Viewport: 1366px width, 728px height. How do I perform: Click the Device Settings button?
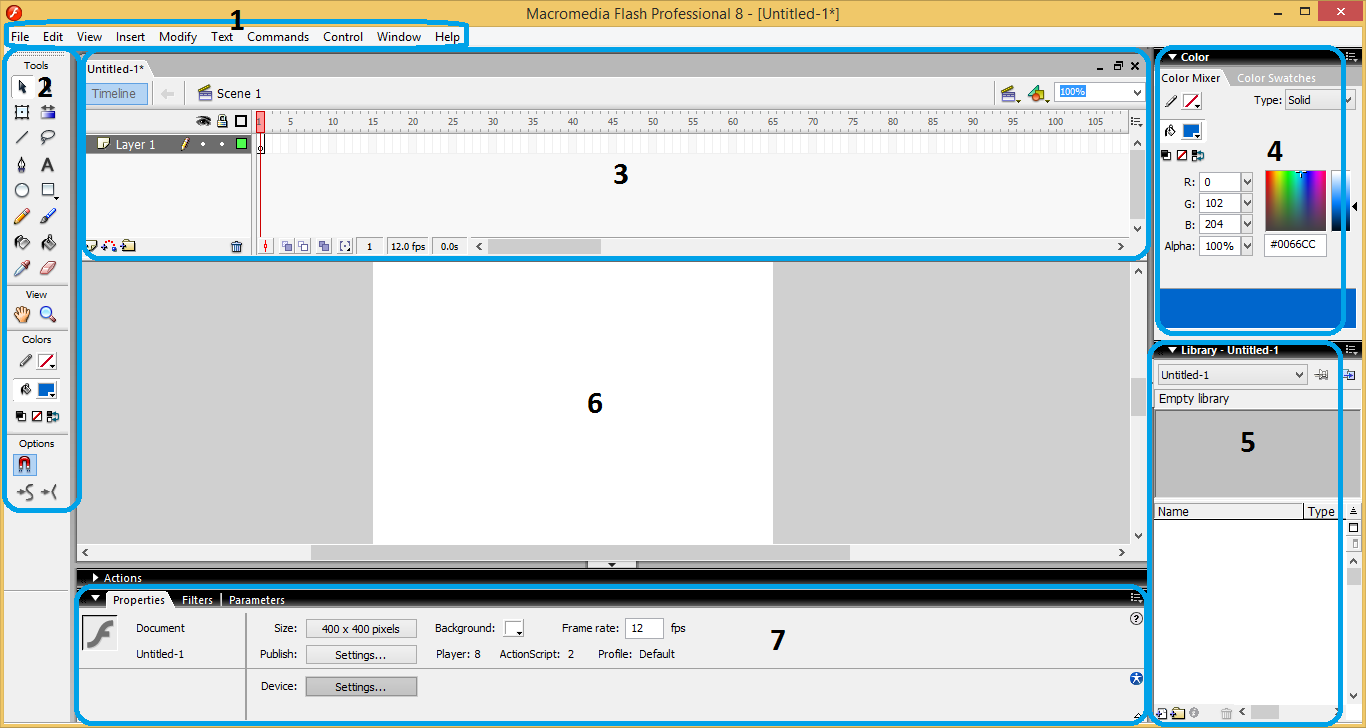coord(361,687)
